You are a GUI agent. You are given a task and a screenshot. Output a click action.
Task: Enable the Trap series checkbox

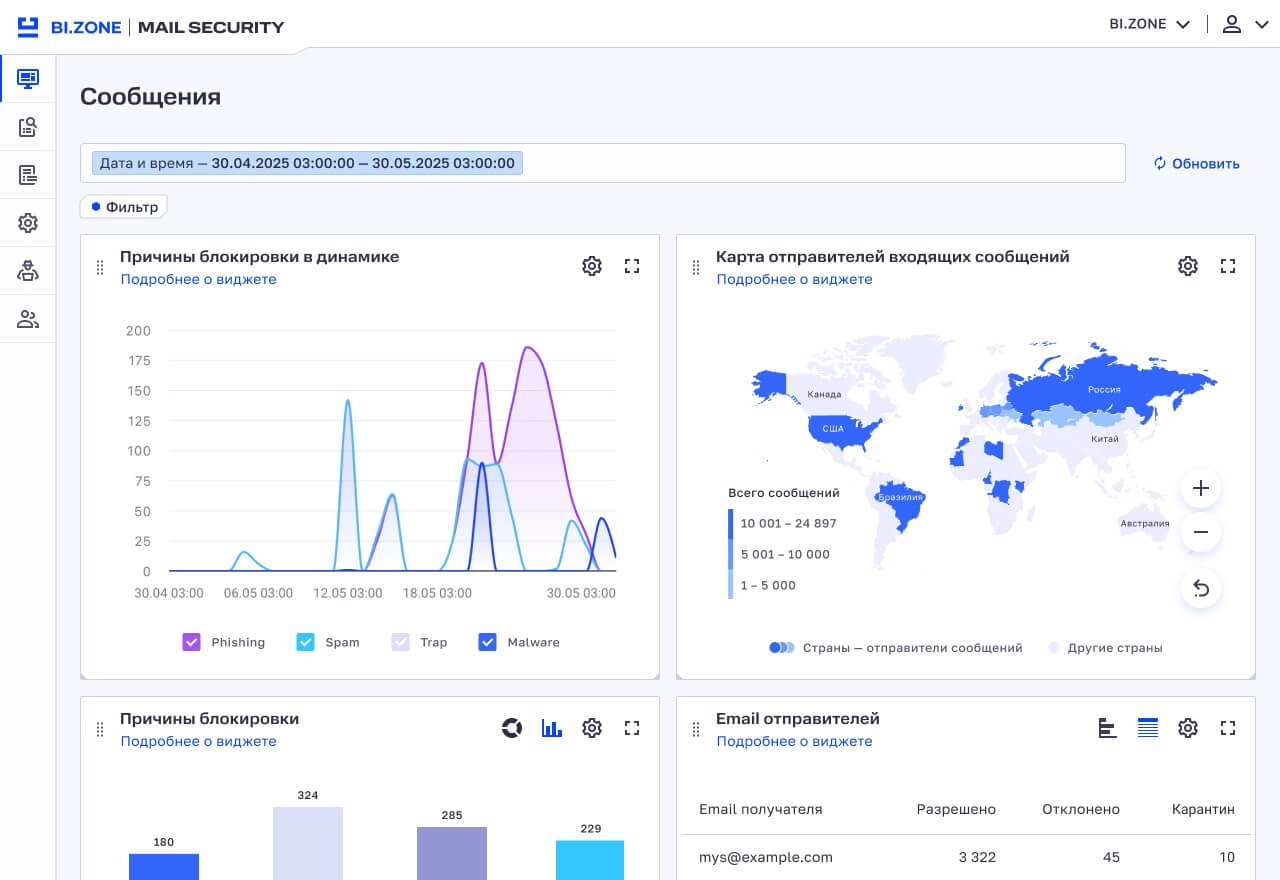400,642
